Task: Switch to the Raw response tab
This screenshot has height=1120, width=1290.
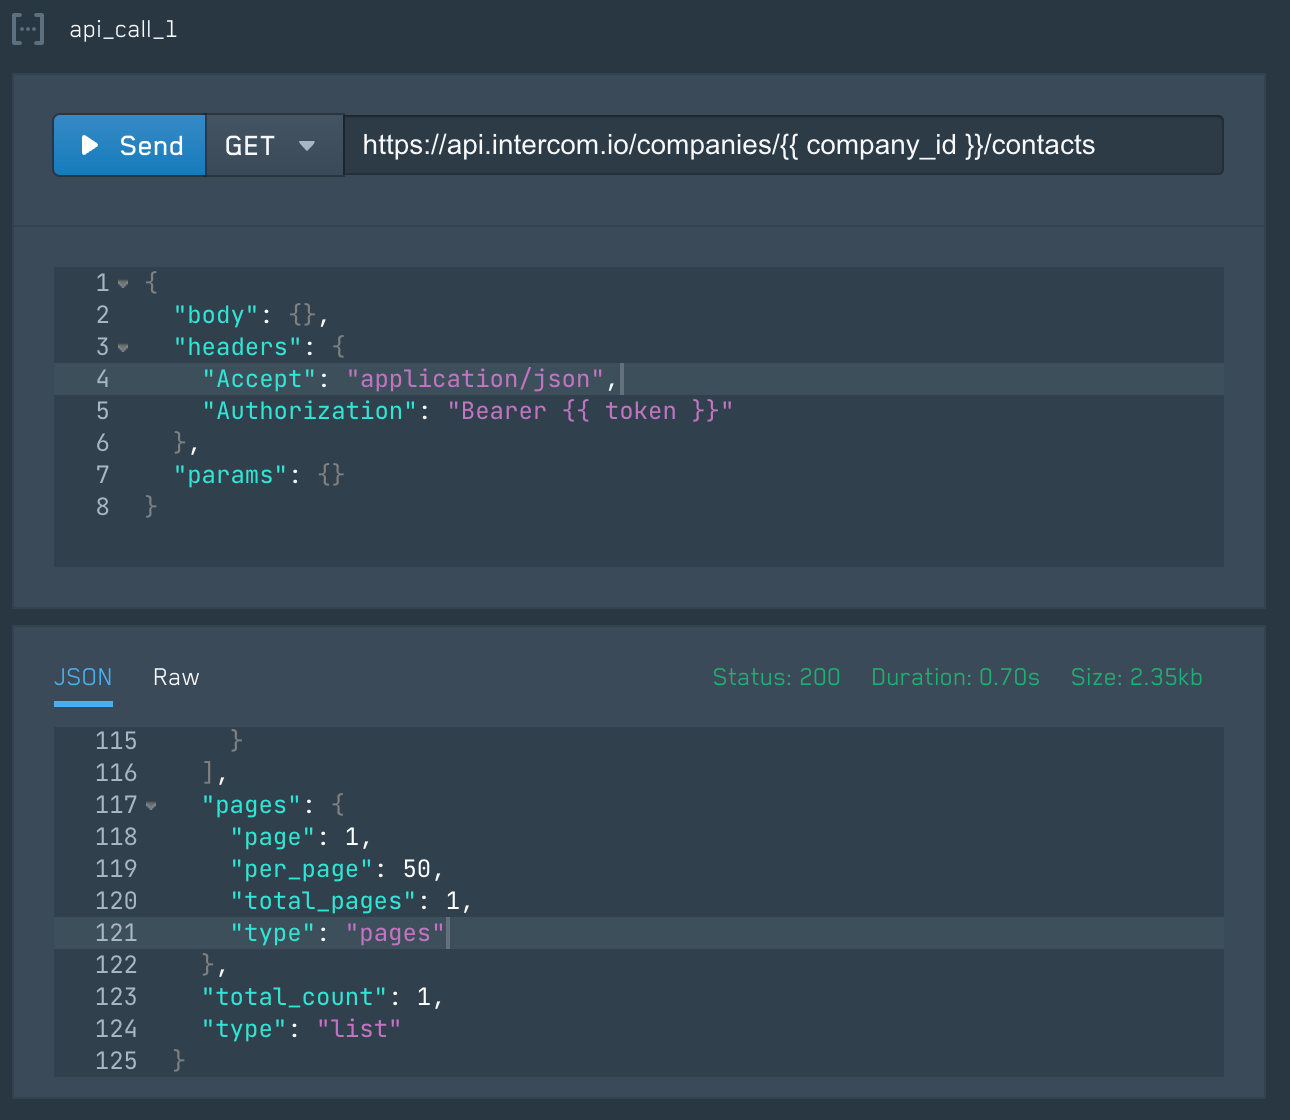Action: tap(176, 677)
